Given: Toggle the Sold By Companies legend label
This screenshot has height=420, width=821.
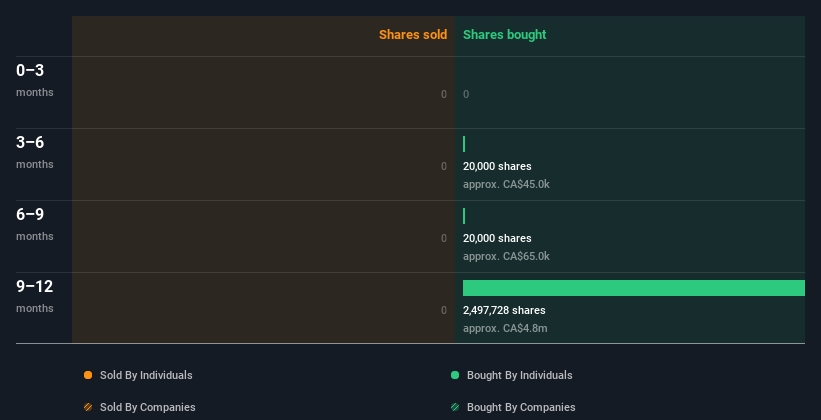Looking at the screenshot, I should (148, 407).
